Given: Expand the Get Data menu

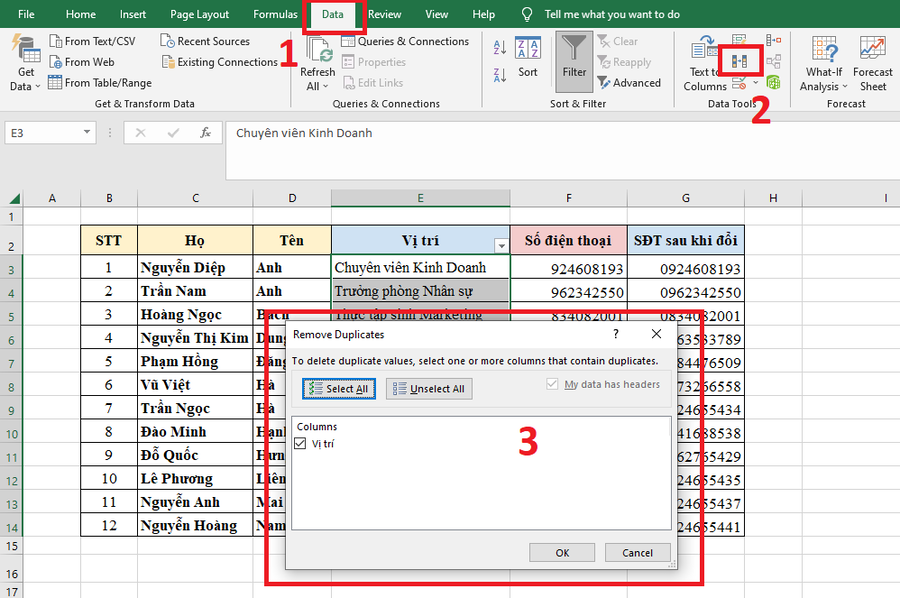Looking at the screenshot, I should click(x=25, y=63).
